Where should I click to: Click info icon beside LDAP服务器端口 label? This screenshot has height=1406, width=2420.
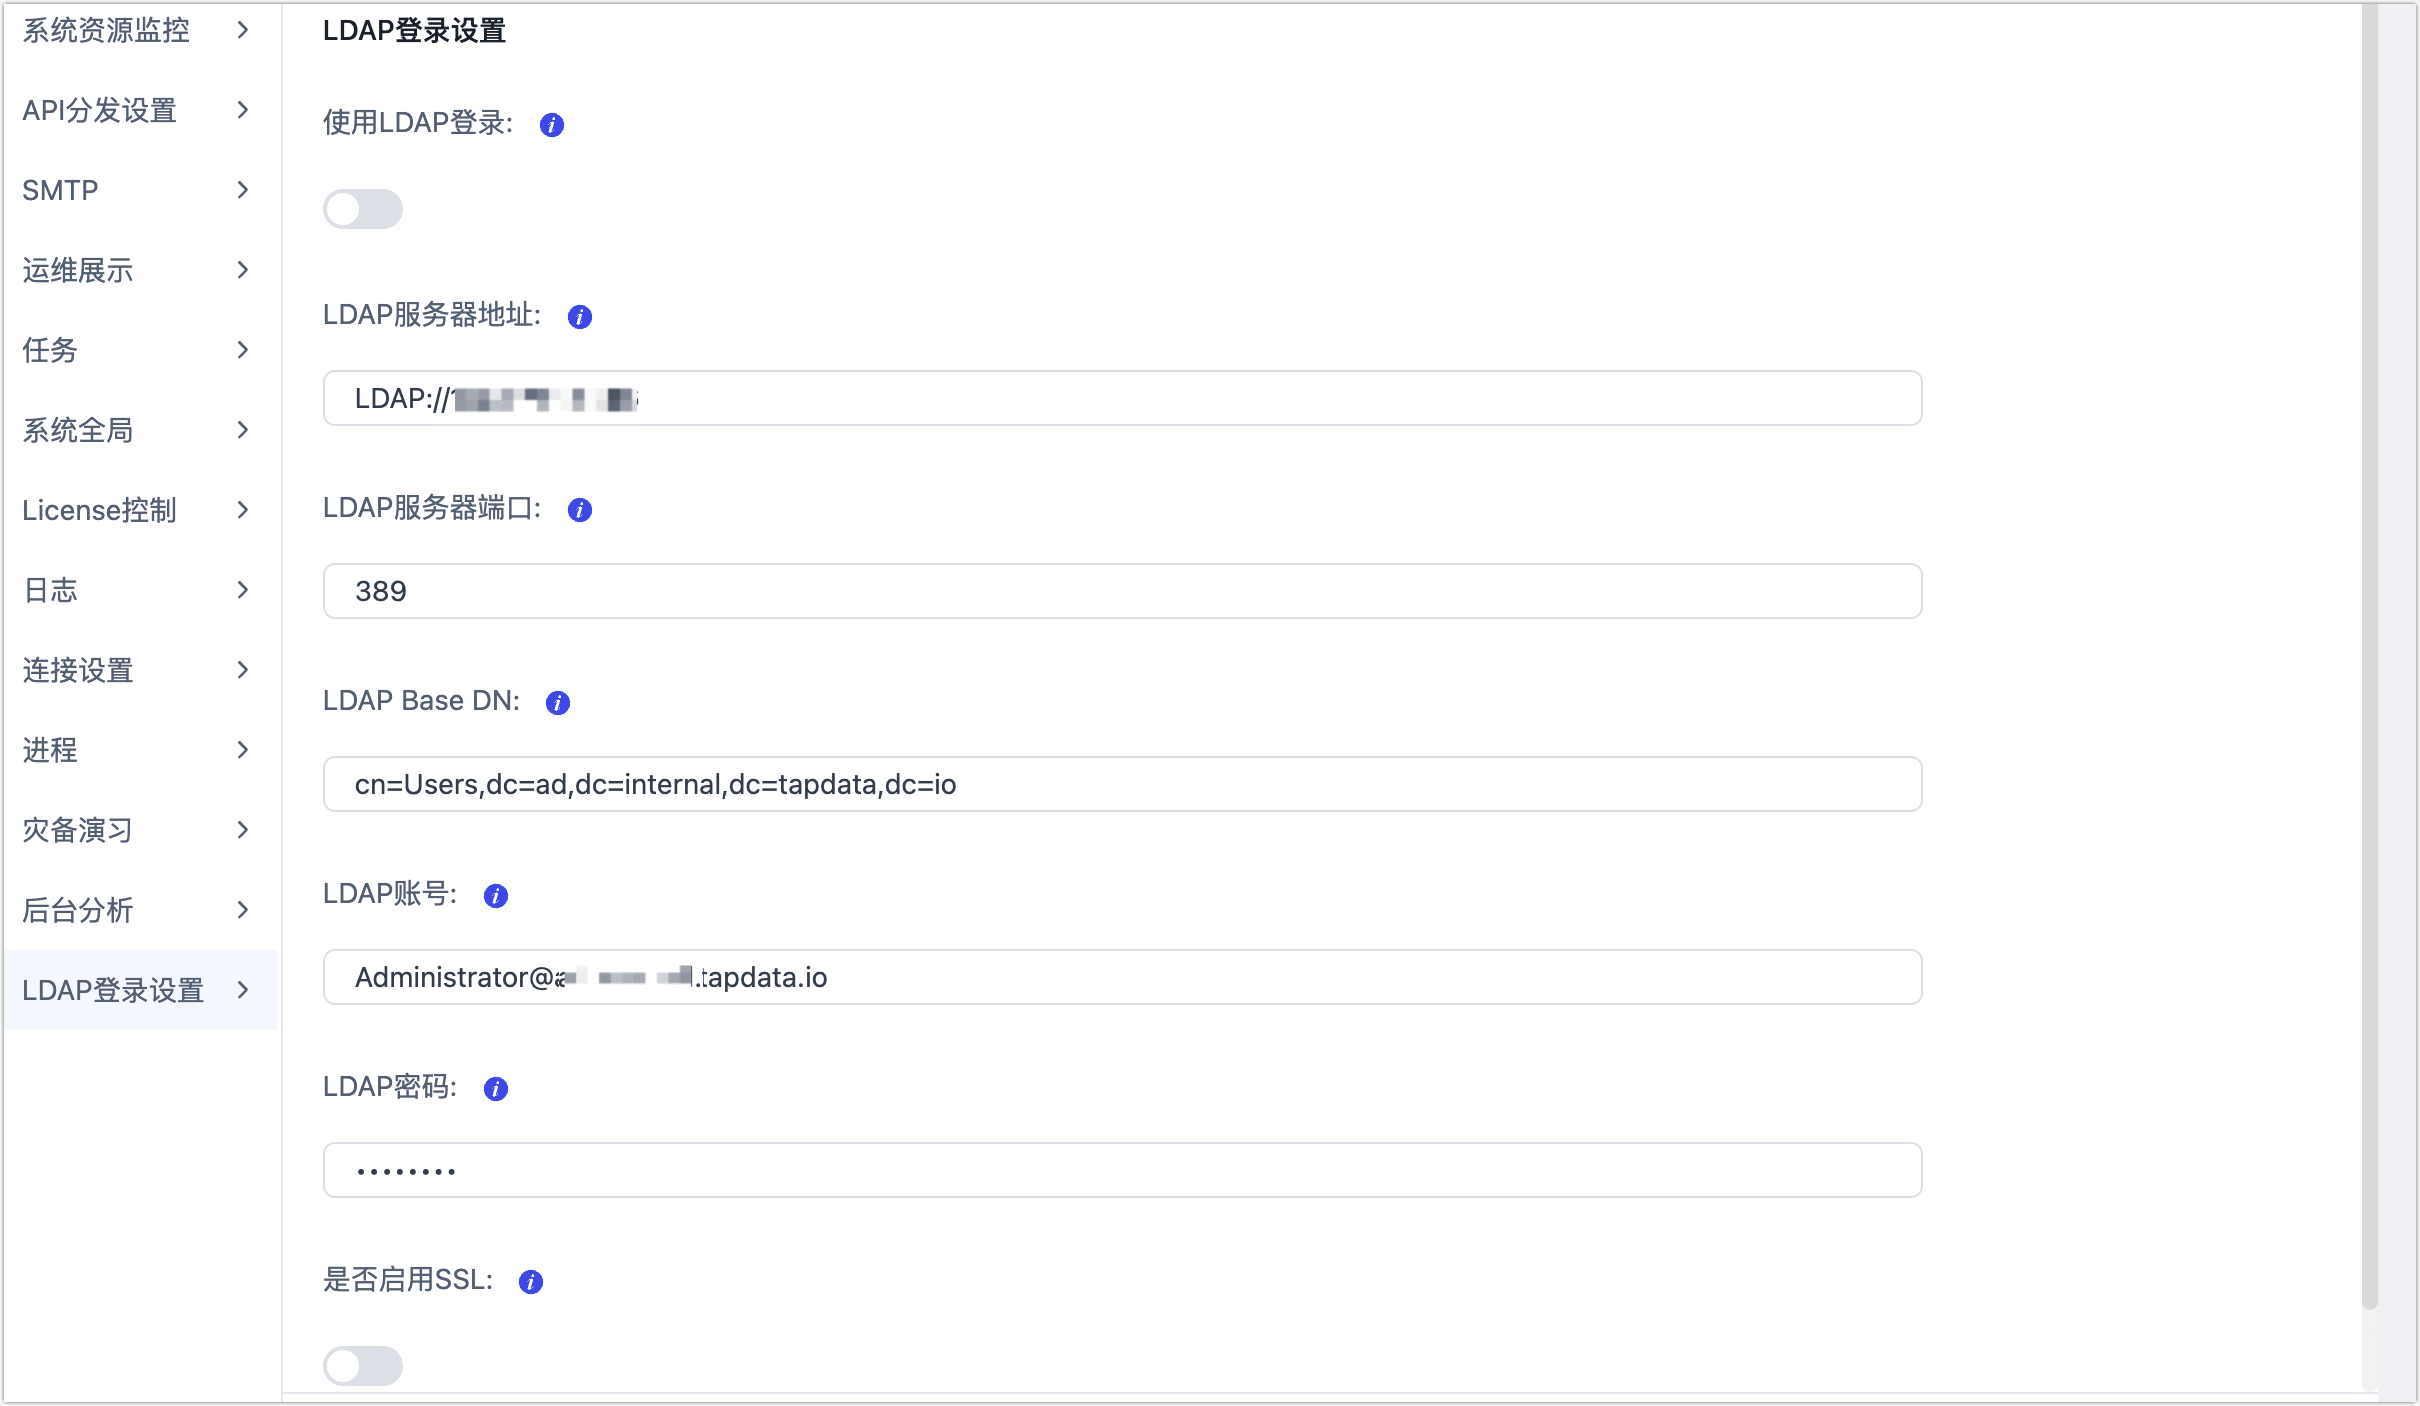click(x=579, y=510)
